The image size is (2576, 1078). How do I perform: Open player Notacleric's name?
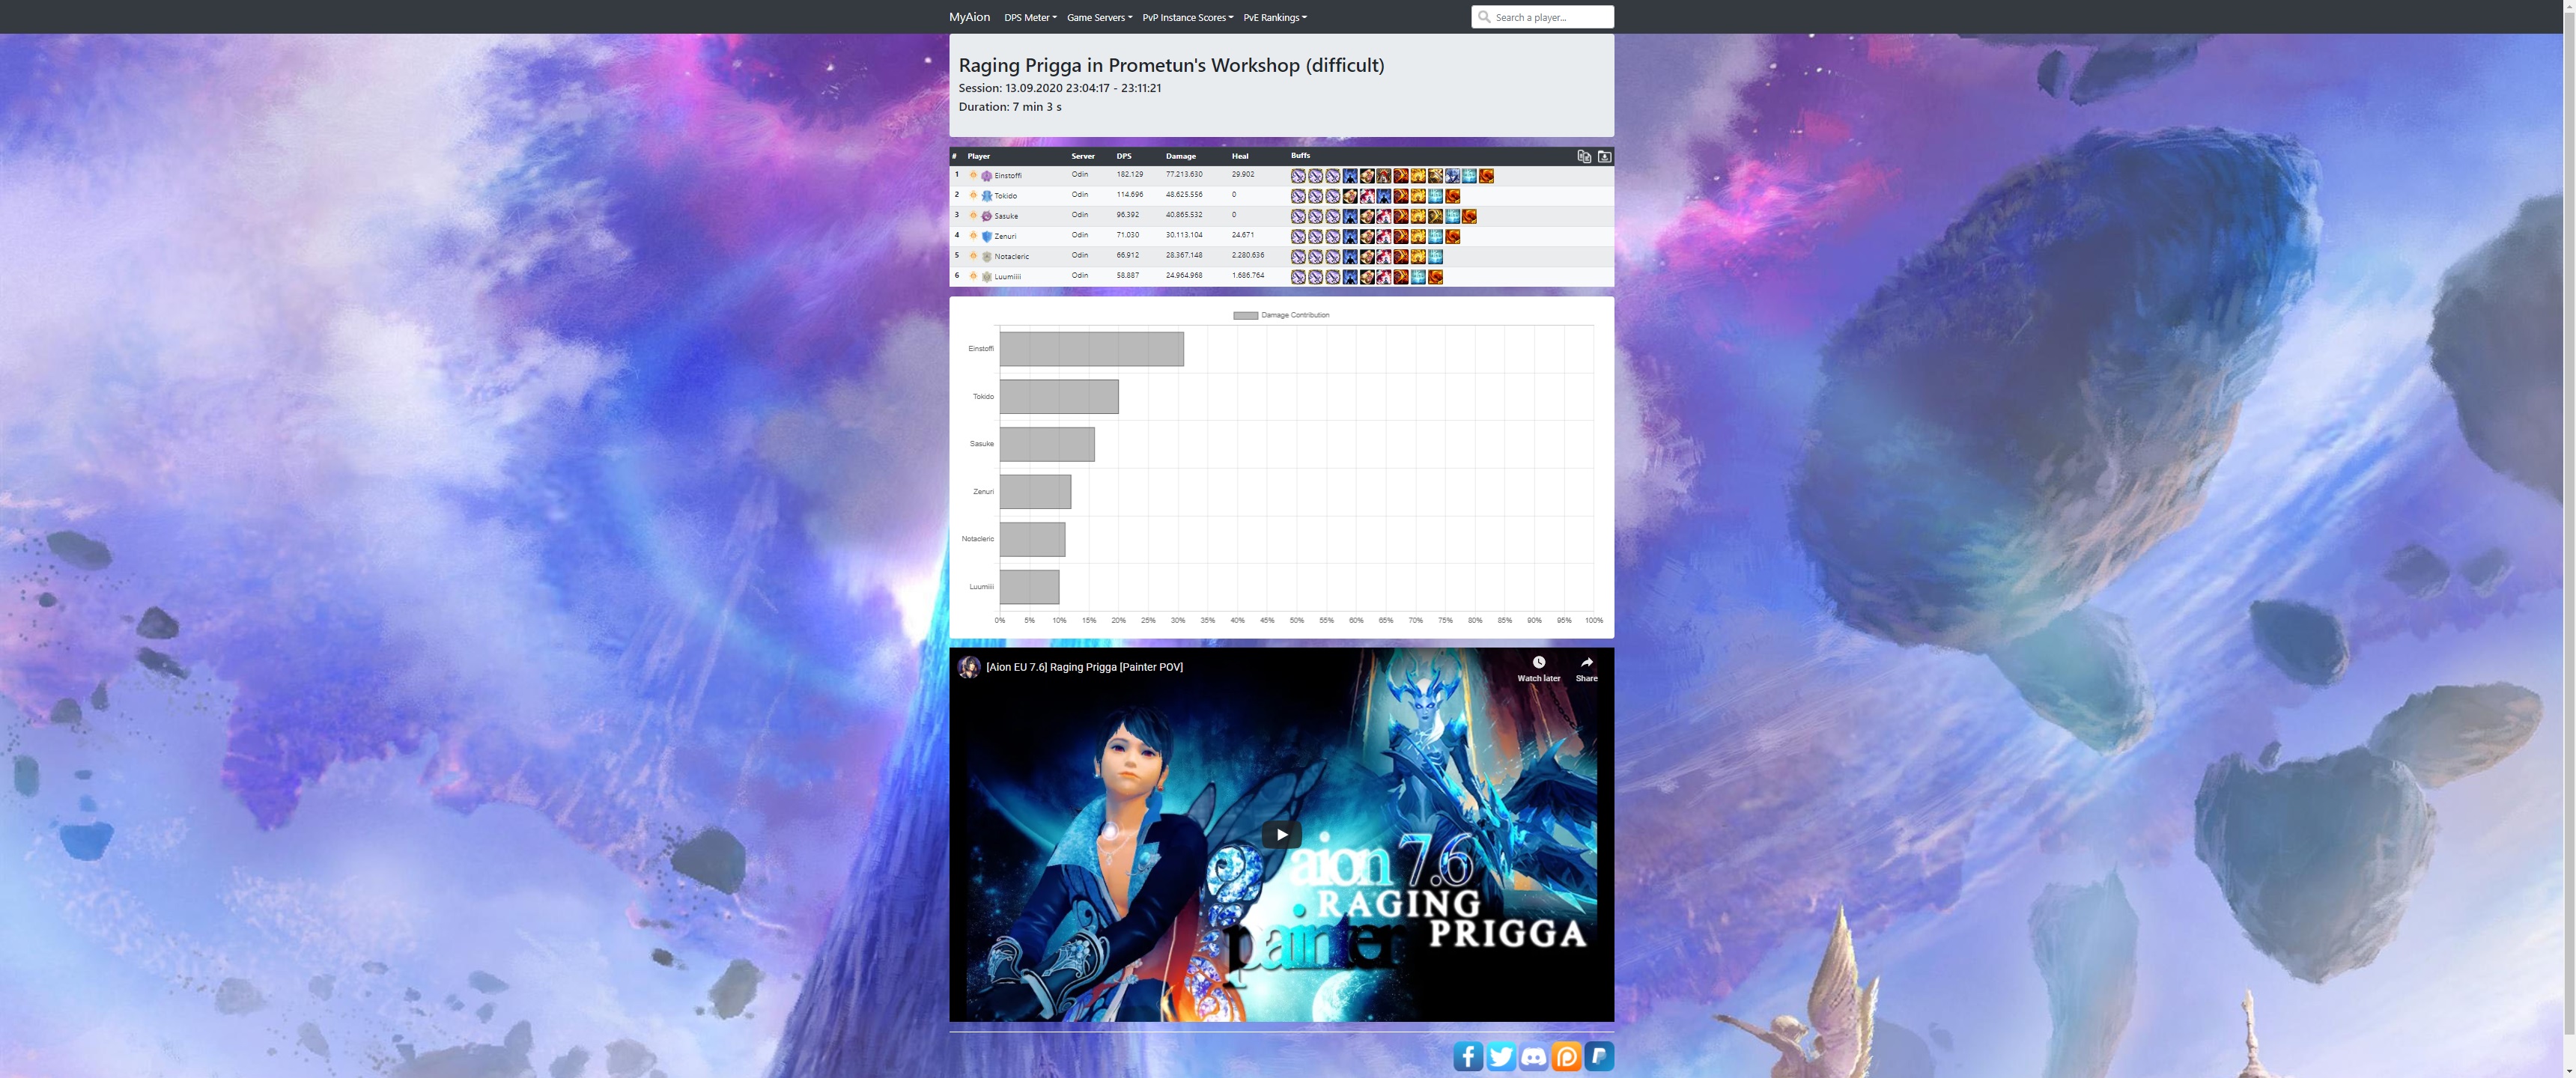(1011, 257)
